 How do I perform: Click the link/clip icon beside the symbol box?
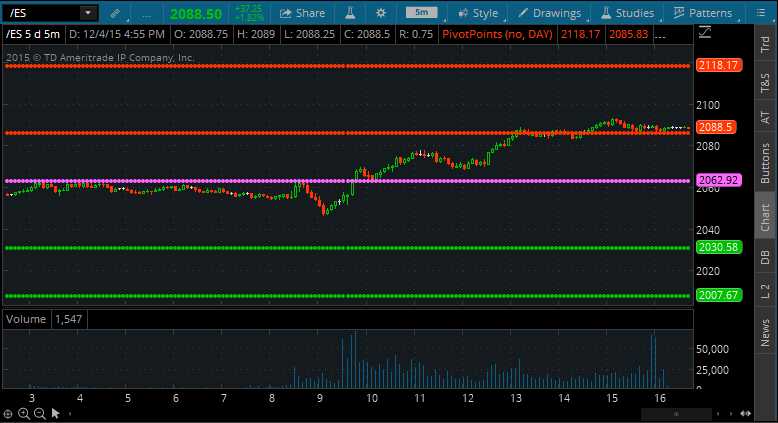click(115, 13)
